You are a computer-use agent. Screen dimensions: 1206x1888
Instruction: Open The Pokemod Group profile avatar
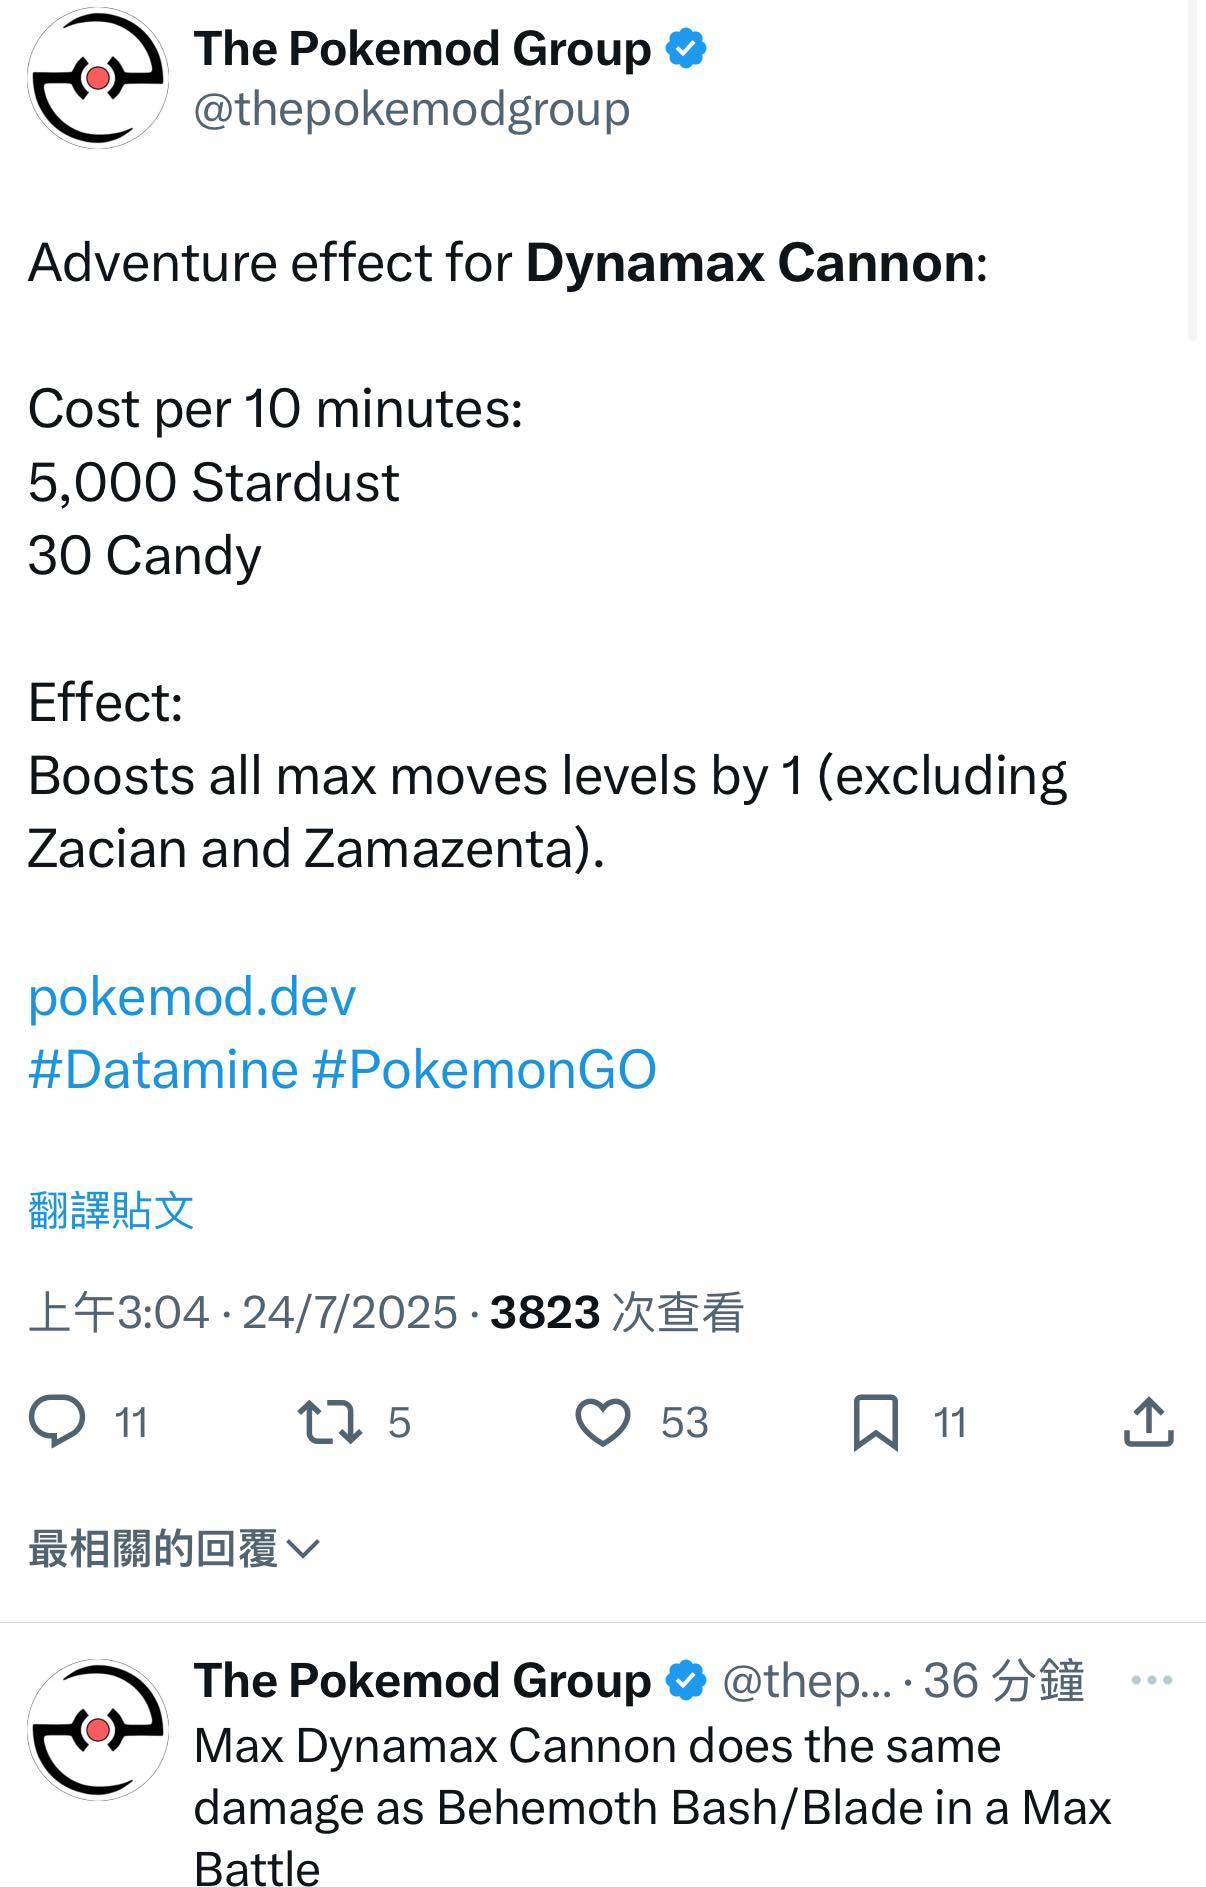pos(97,78)
